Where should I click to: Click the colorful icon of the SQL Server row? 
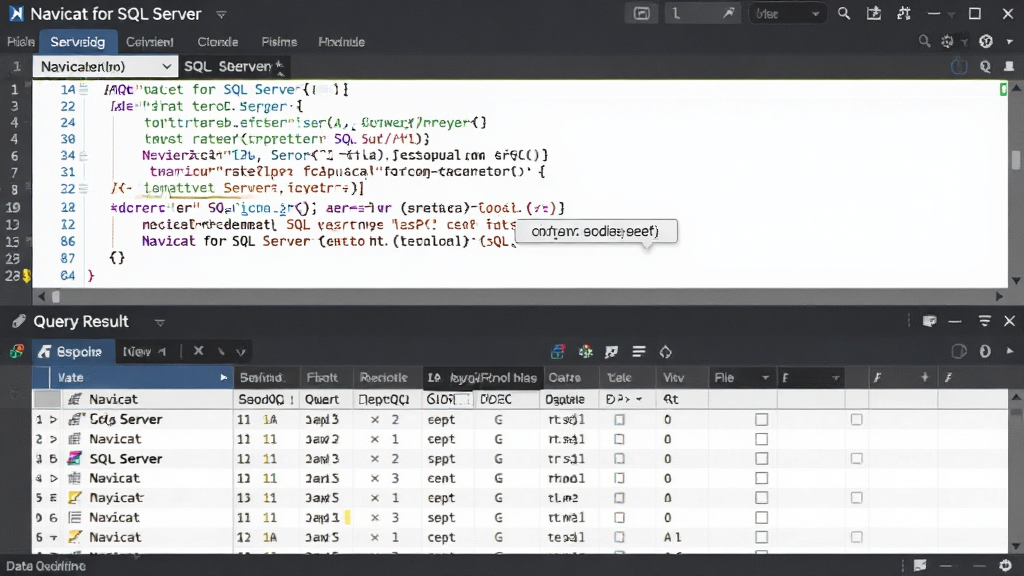tap(75, 458)
